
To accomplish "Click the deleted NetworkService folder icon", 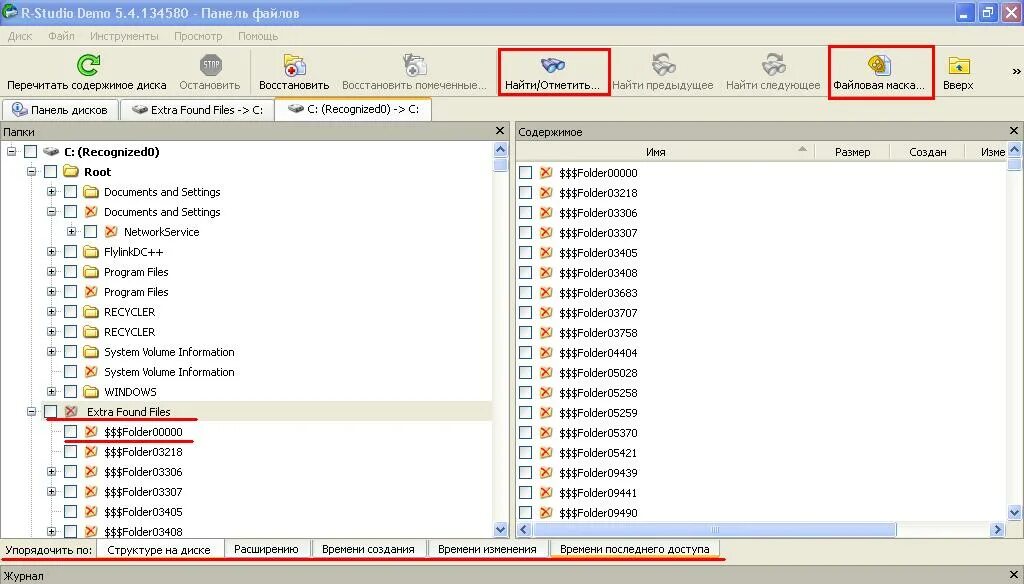I will pos(111,232).
